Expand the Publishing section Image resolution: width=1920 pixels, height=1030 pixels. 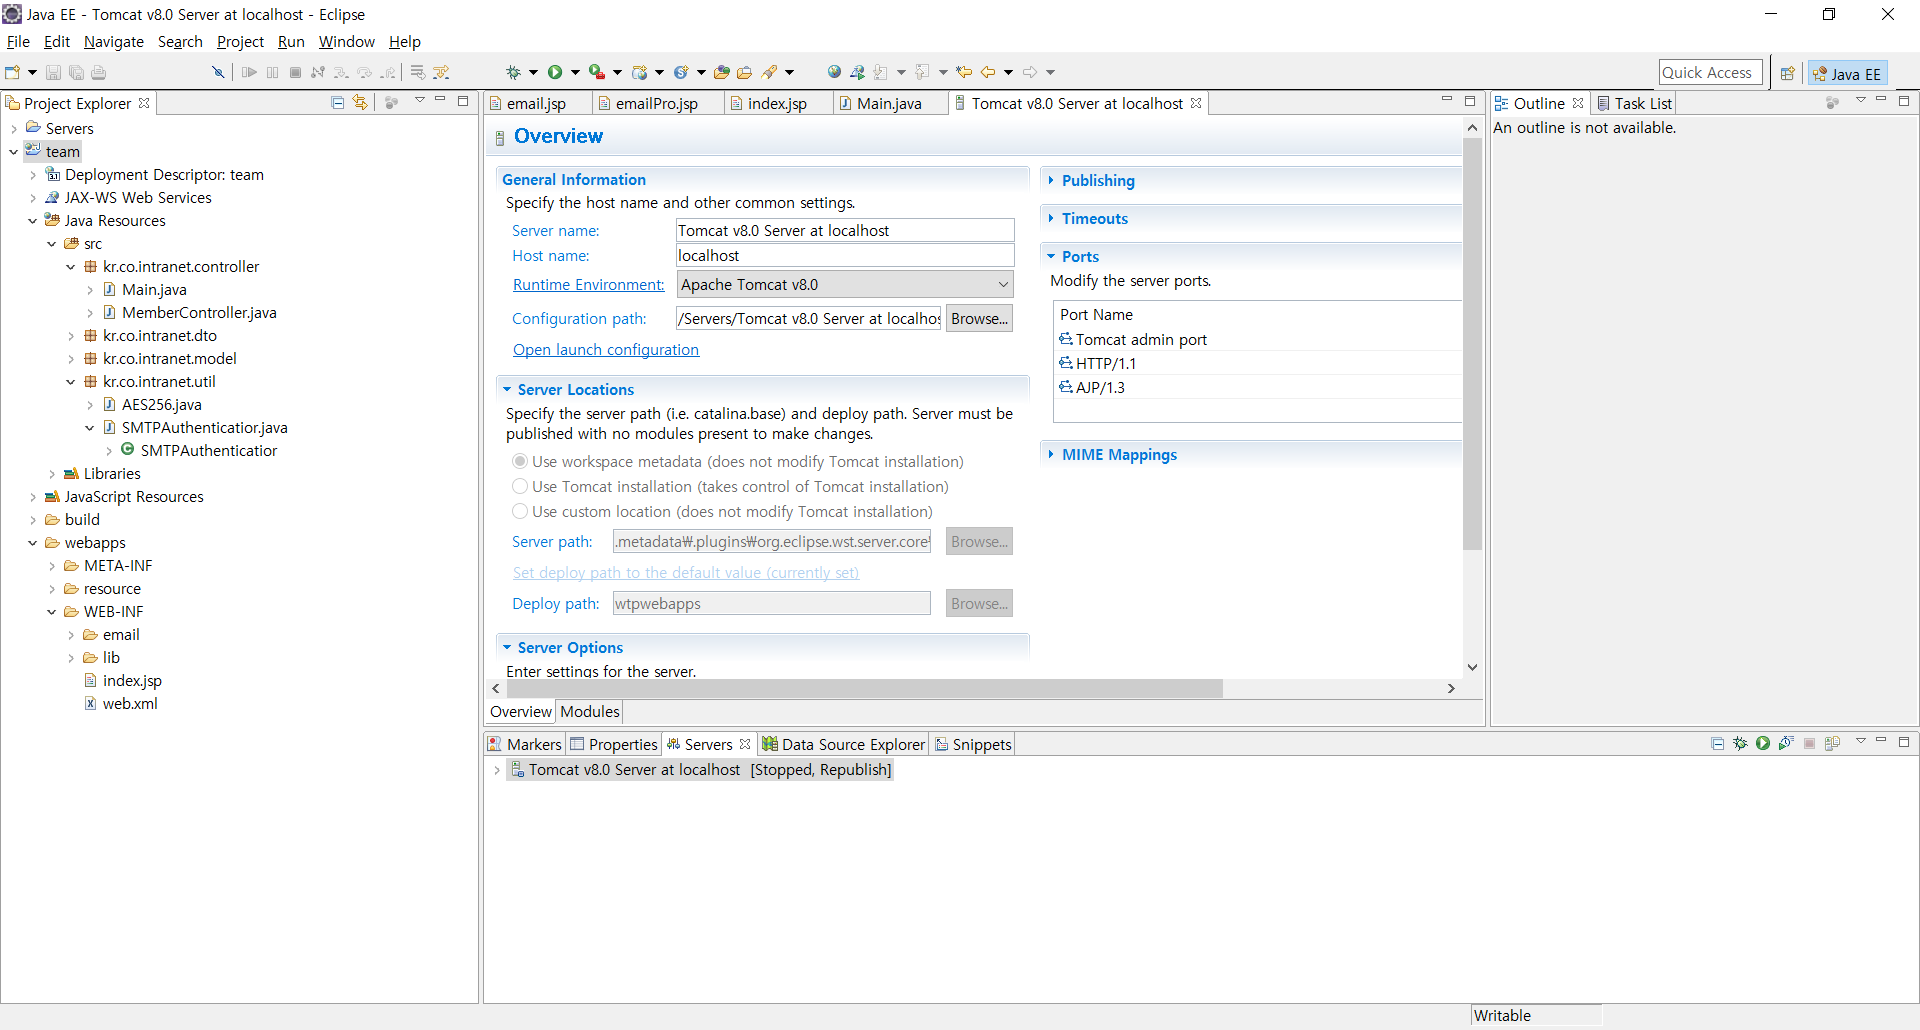[1051, 180]
